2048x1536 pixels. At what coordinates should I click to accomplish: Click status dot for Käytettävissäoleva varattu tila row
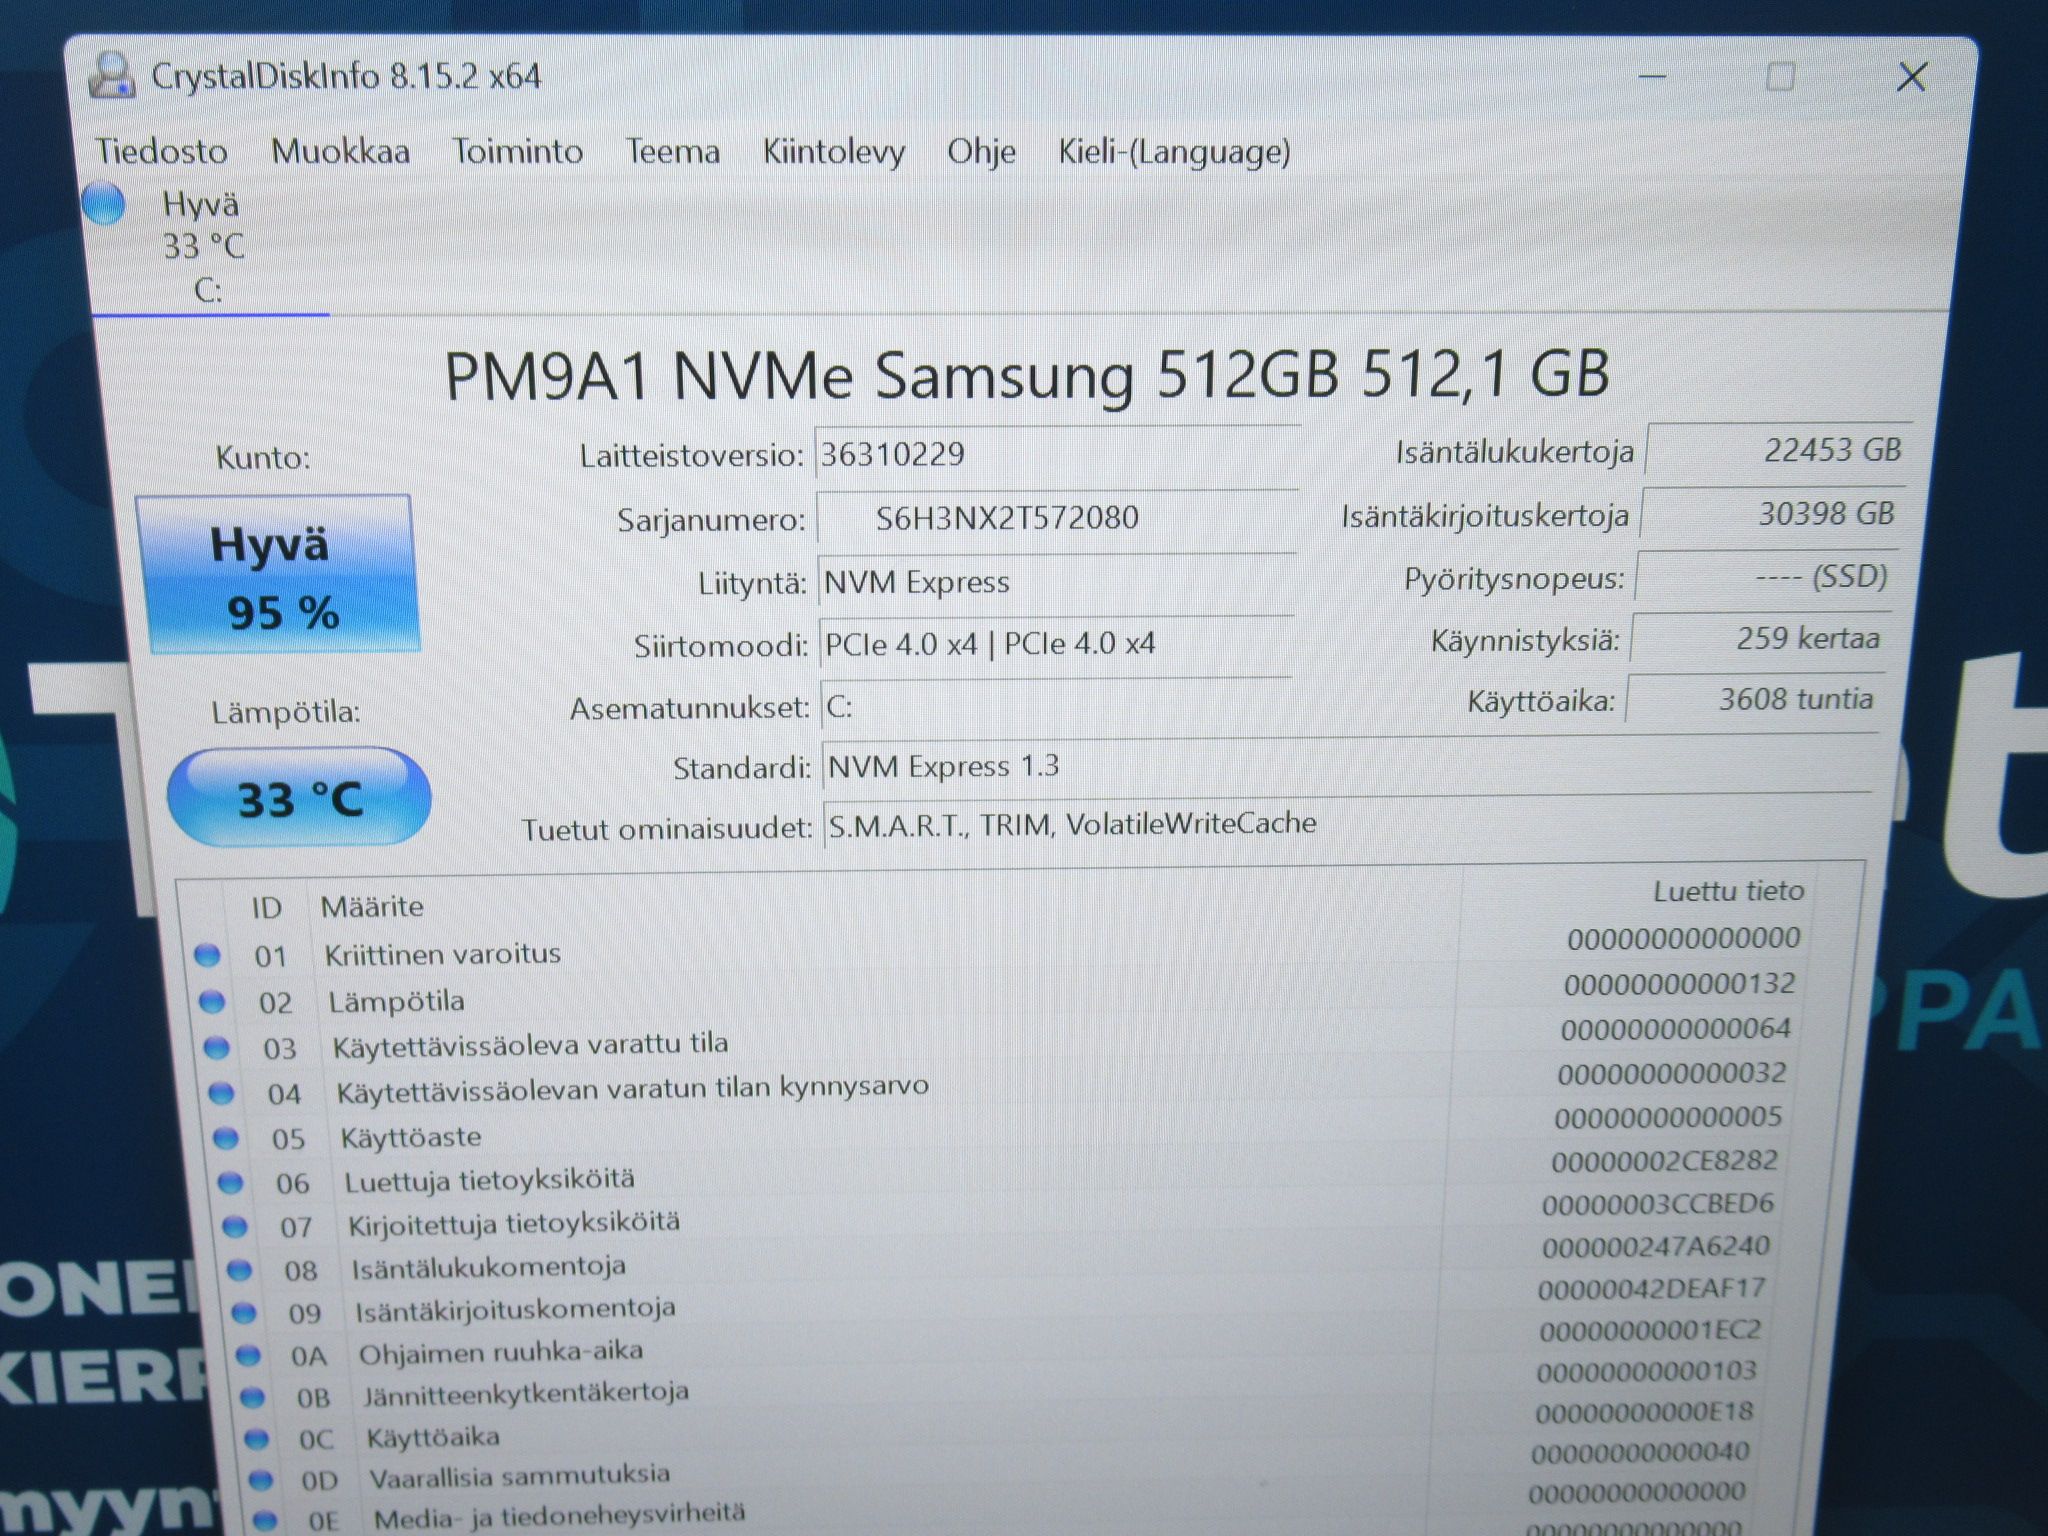click(x=216, y=1047)
